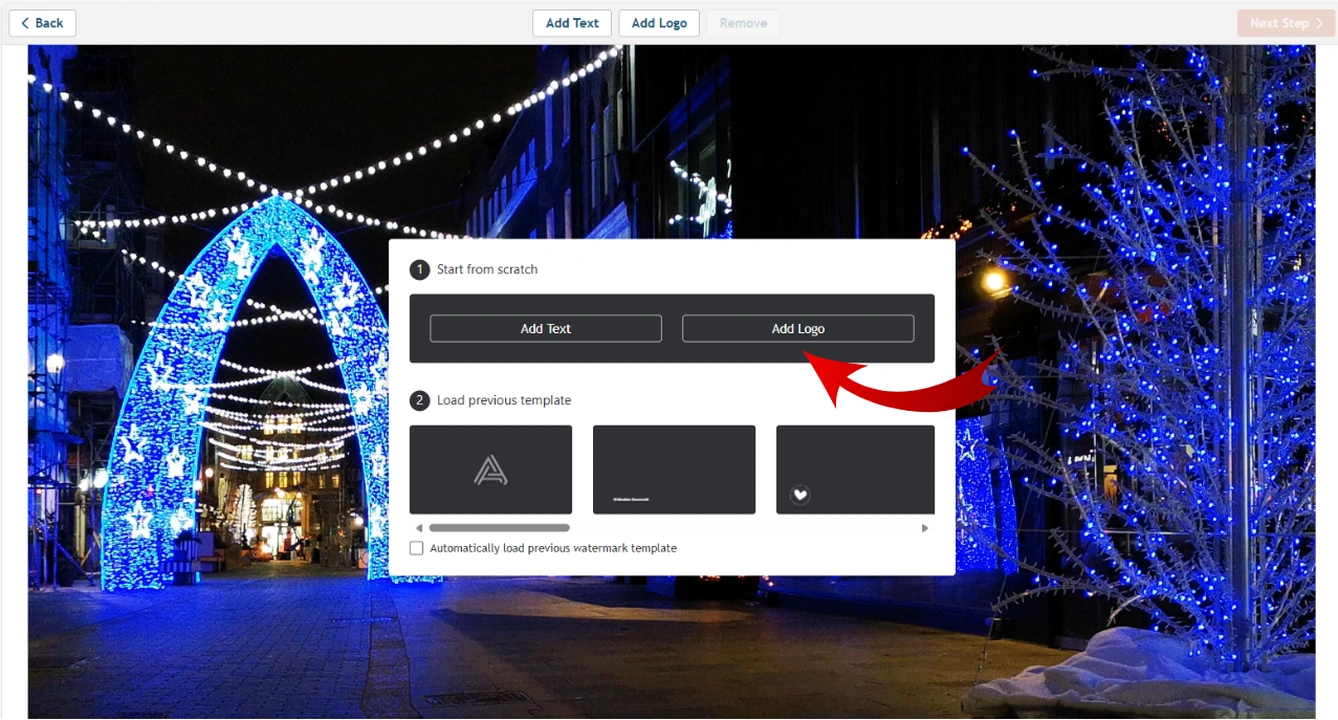Choose Add Logo in the dialog

[798, 328]
